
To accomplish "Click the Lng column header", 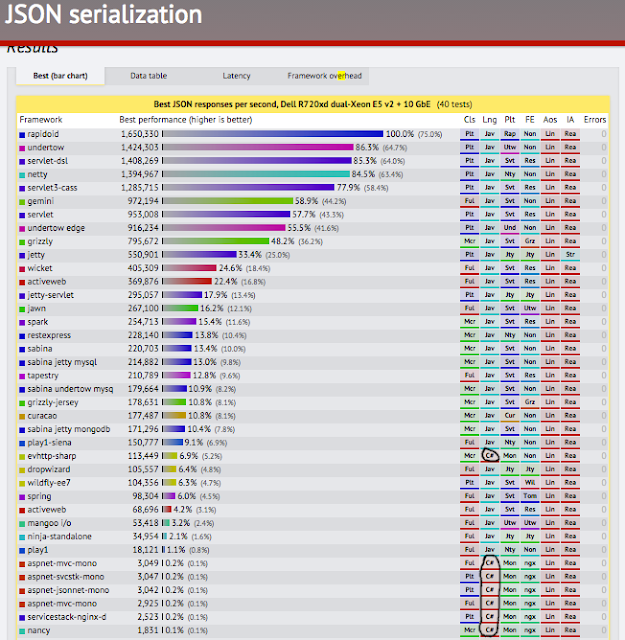I will [489, 120].
